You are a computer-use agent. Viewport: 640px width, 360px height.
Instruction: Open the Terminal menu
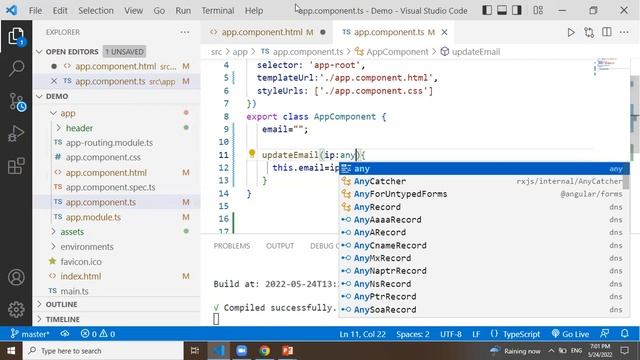218,11
